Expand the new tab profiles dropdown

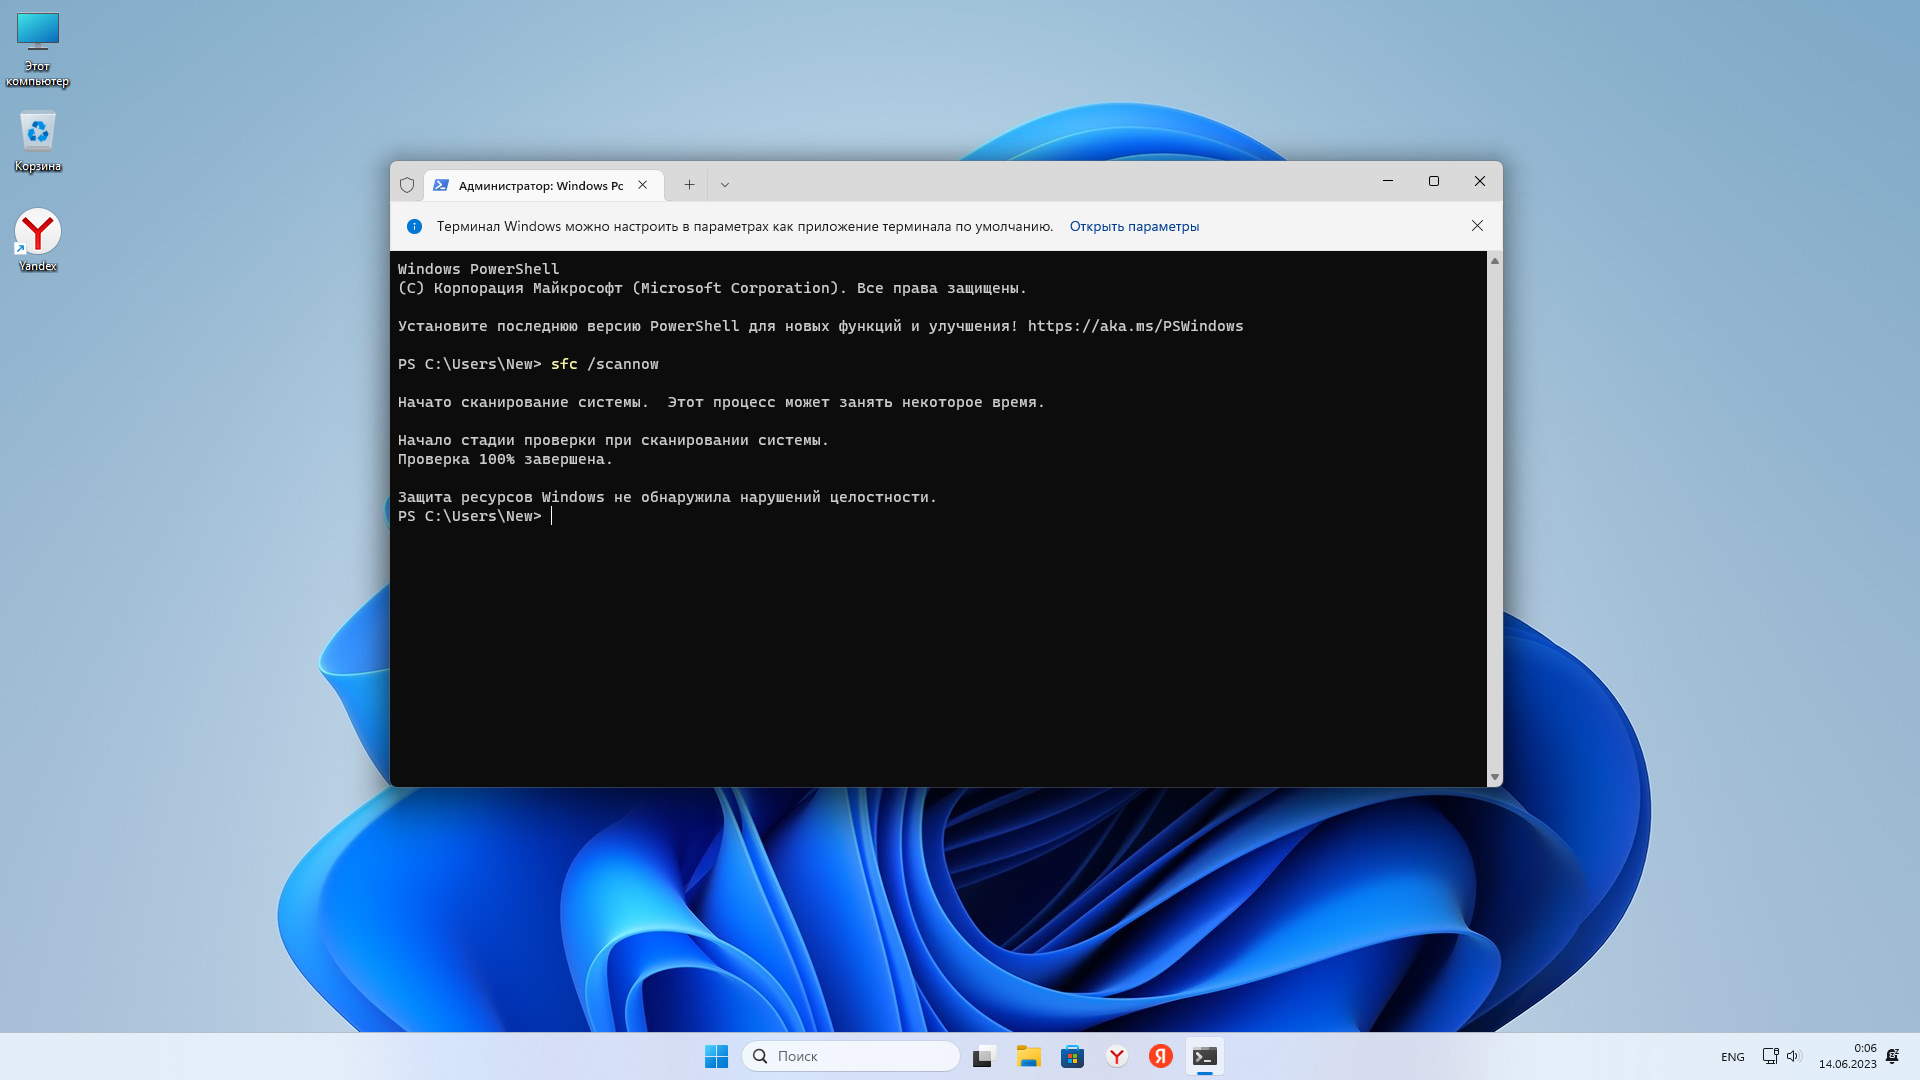725,185
